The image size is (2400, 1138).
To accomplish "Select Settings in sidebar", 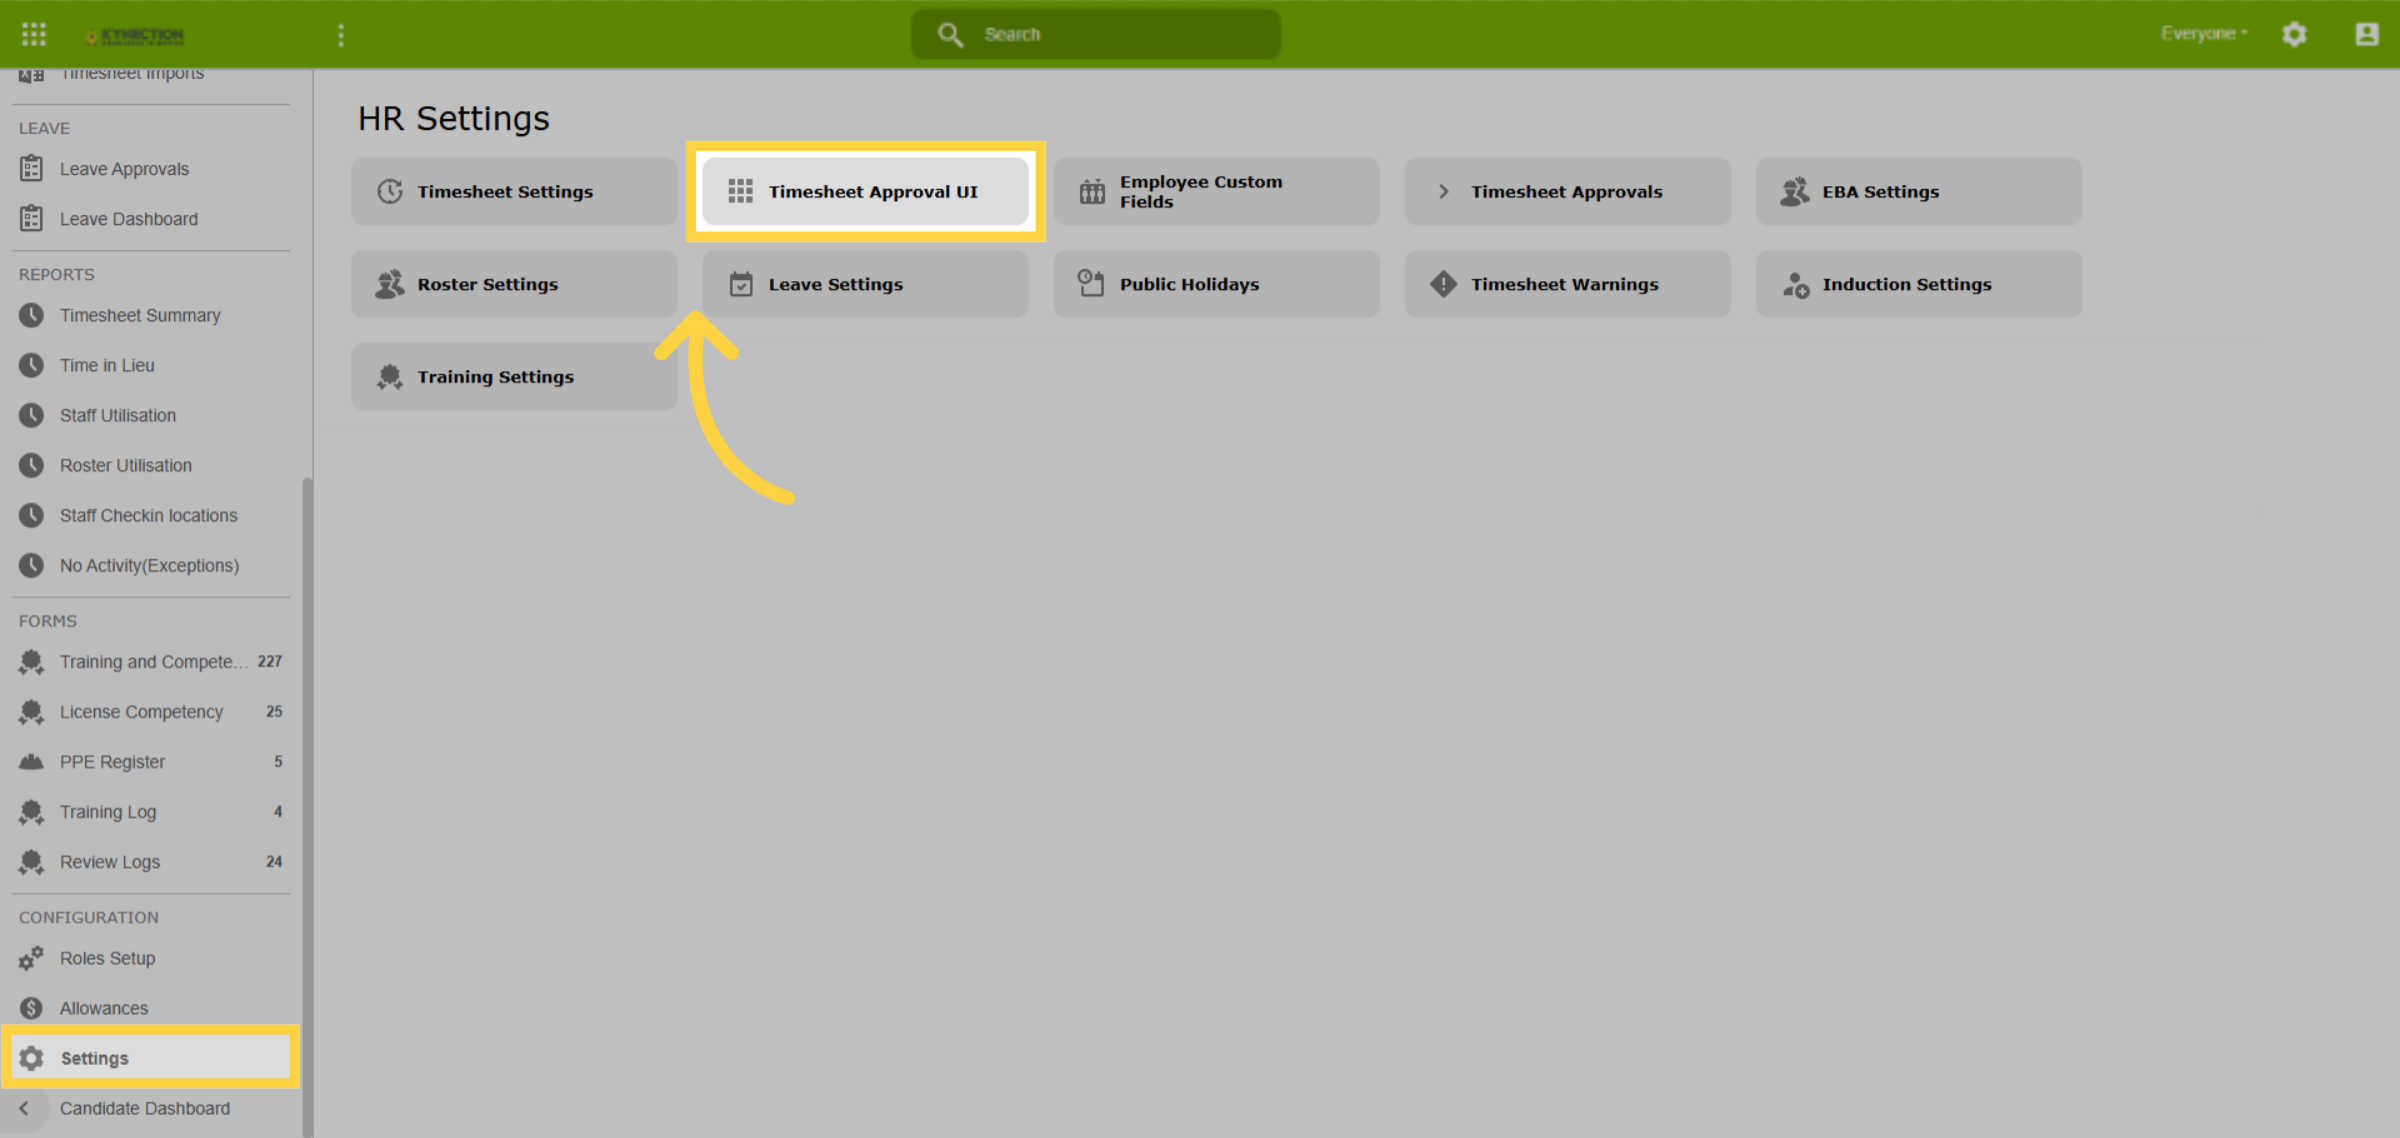I will [150, 1057].
